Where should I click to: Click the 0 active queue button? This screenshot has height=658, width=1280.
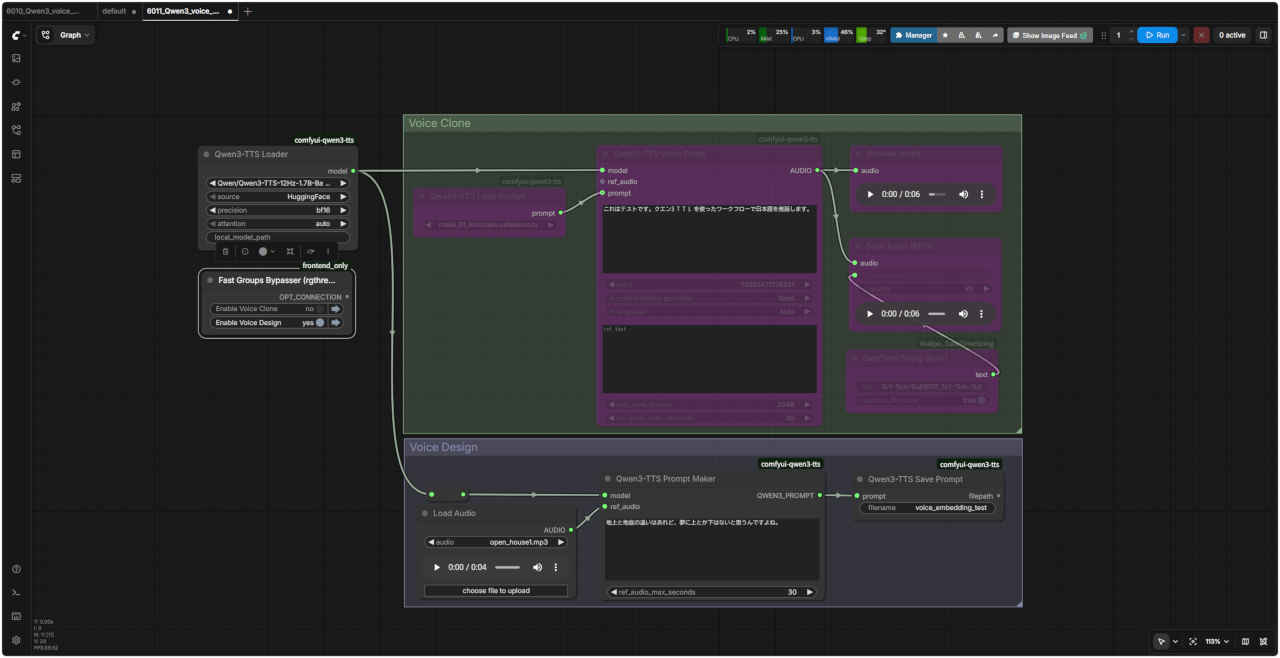point(1231,35)
